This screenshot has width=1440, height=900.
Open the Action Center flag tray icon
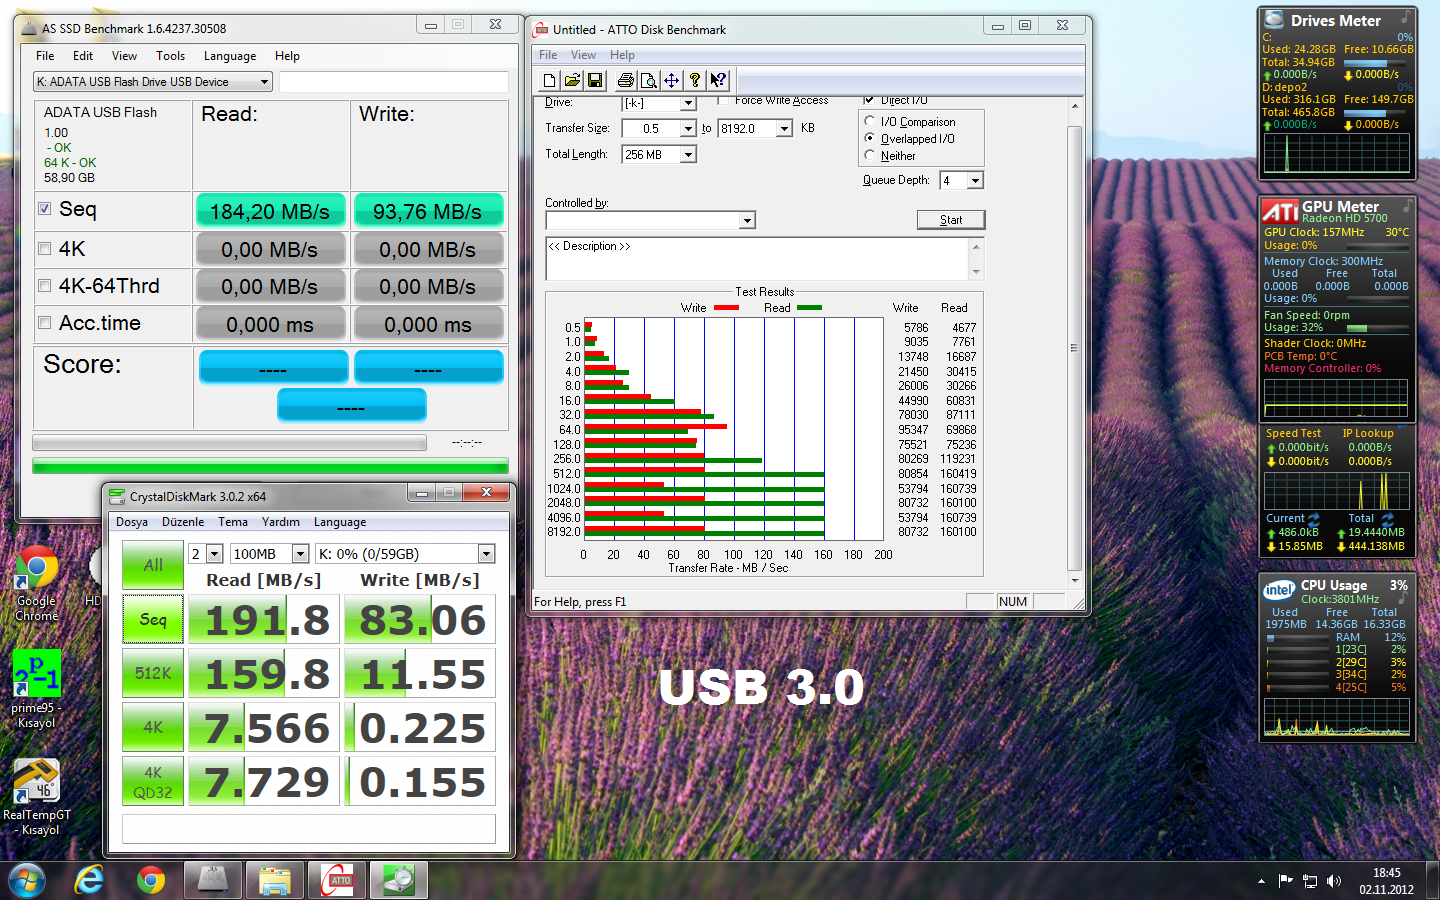click(x=1286, y=881)
